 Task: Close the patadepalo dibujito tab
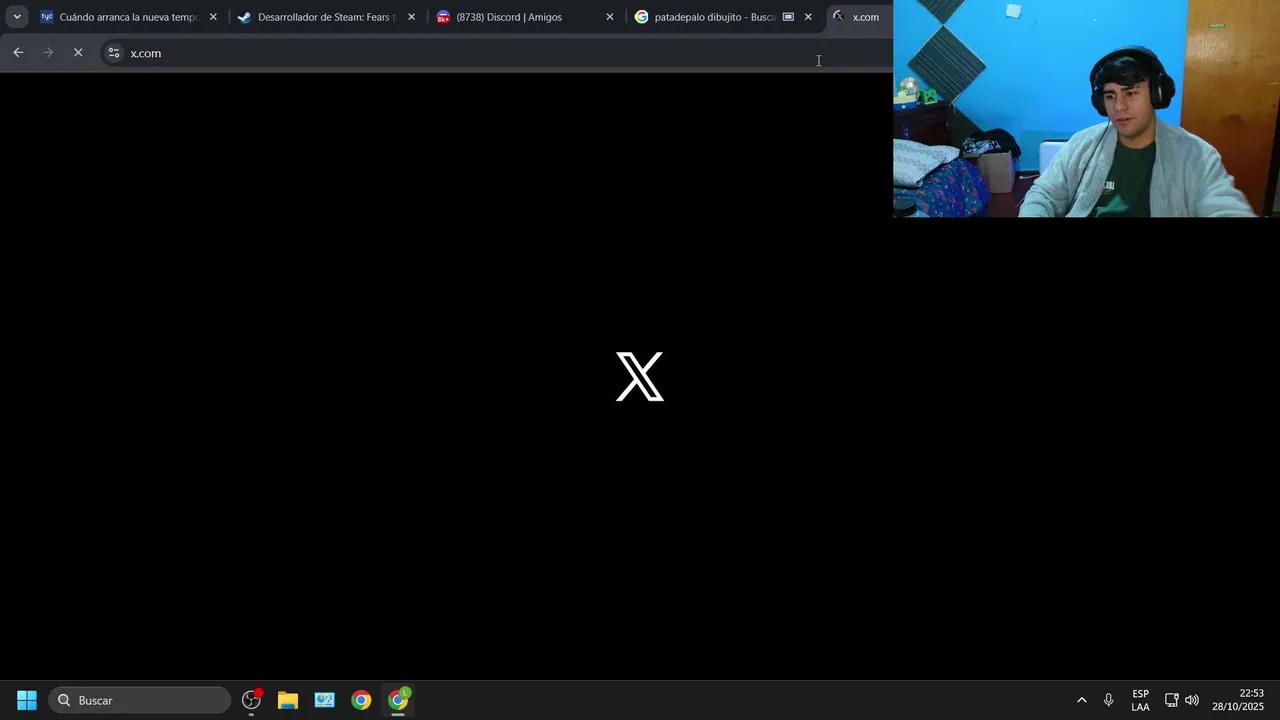tap(808, 17)
